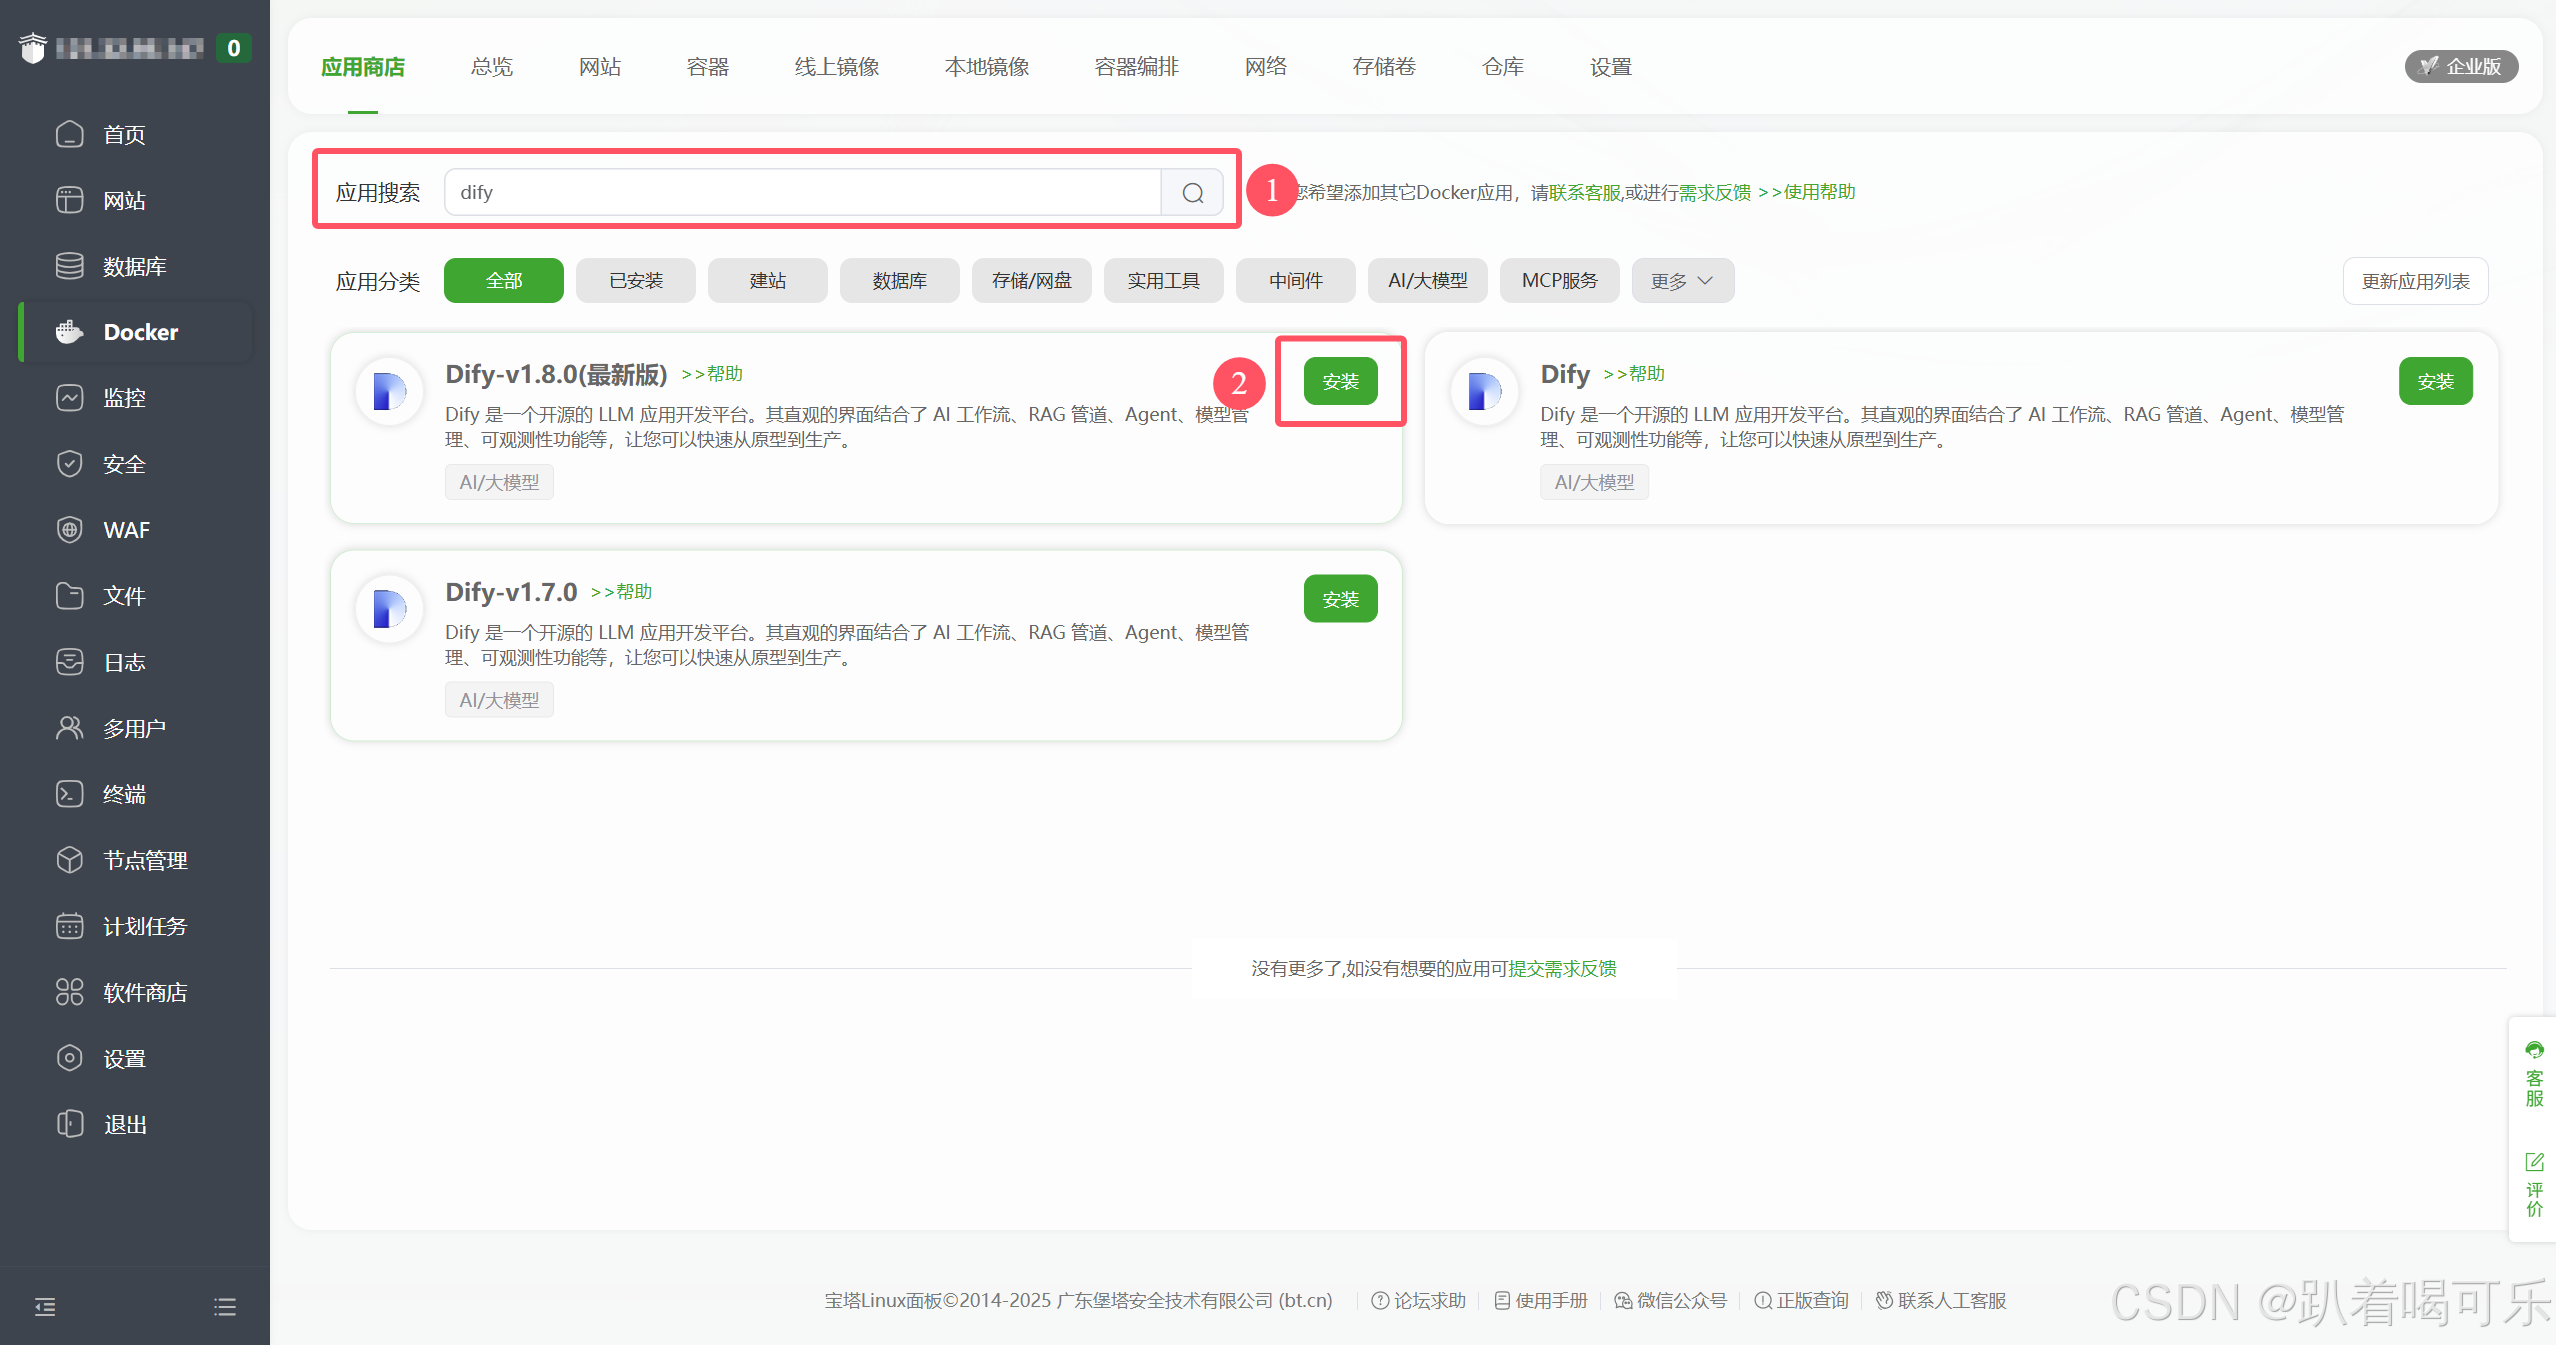2556x1345 pixels.
Task: Filter by 建站 category
Action: [768, 281]
